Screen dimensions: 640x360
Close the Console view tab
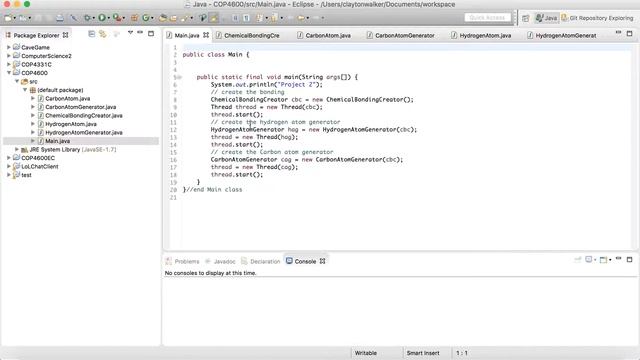click(322, 261)
